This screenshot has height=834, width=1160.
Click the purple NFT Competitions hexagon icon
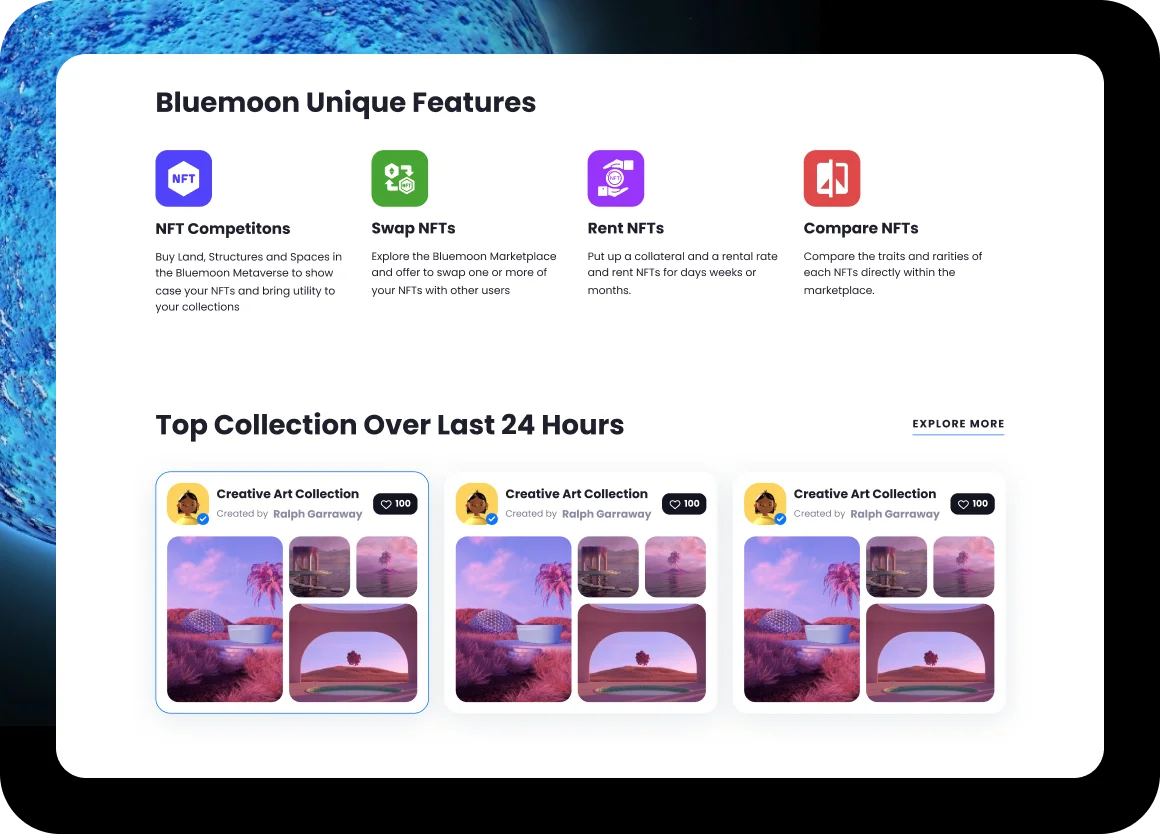click(x=184, y=179)
